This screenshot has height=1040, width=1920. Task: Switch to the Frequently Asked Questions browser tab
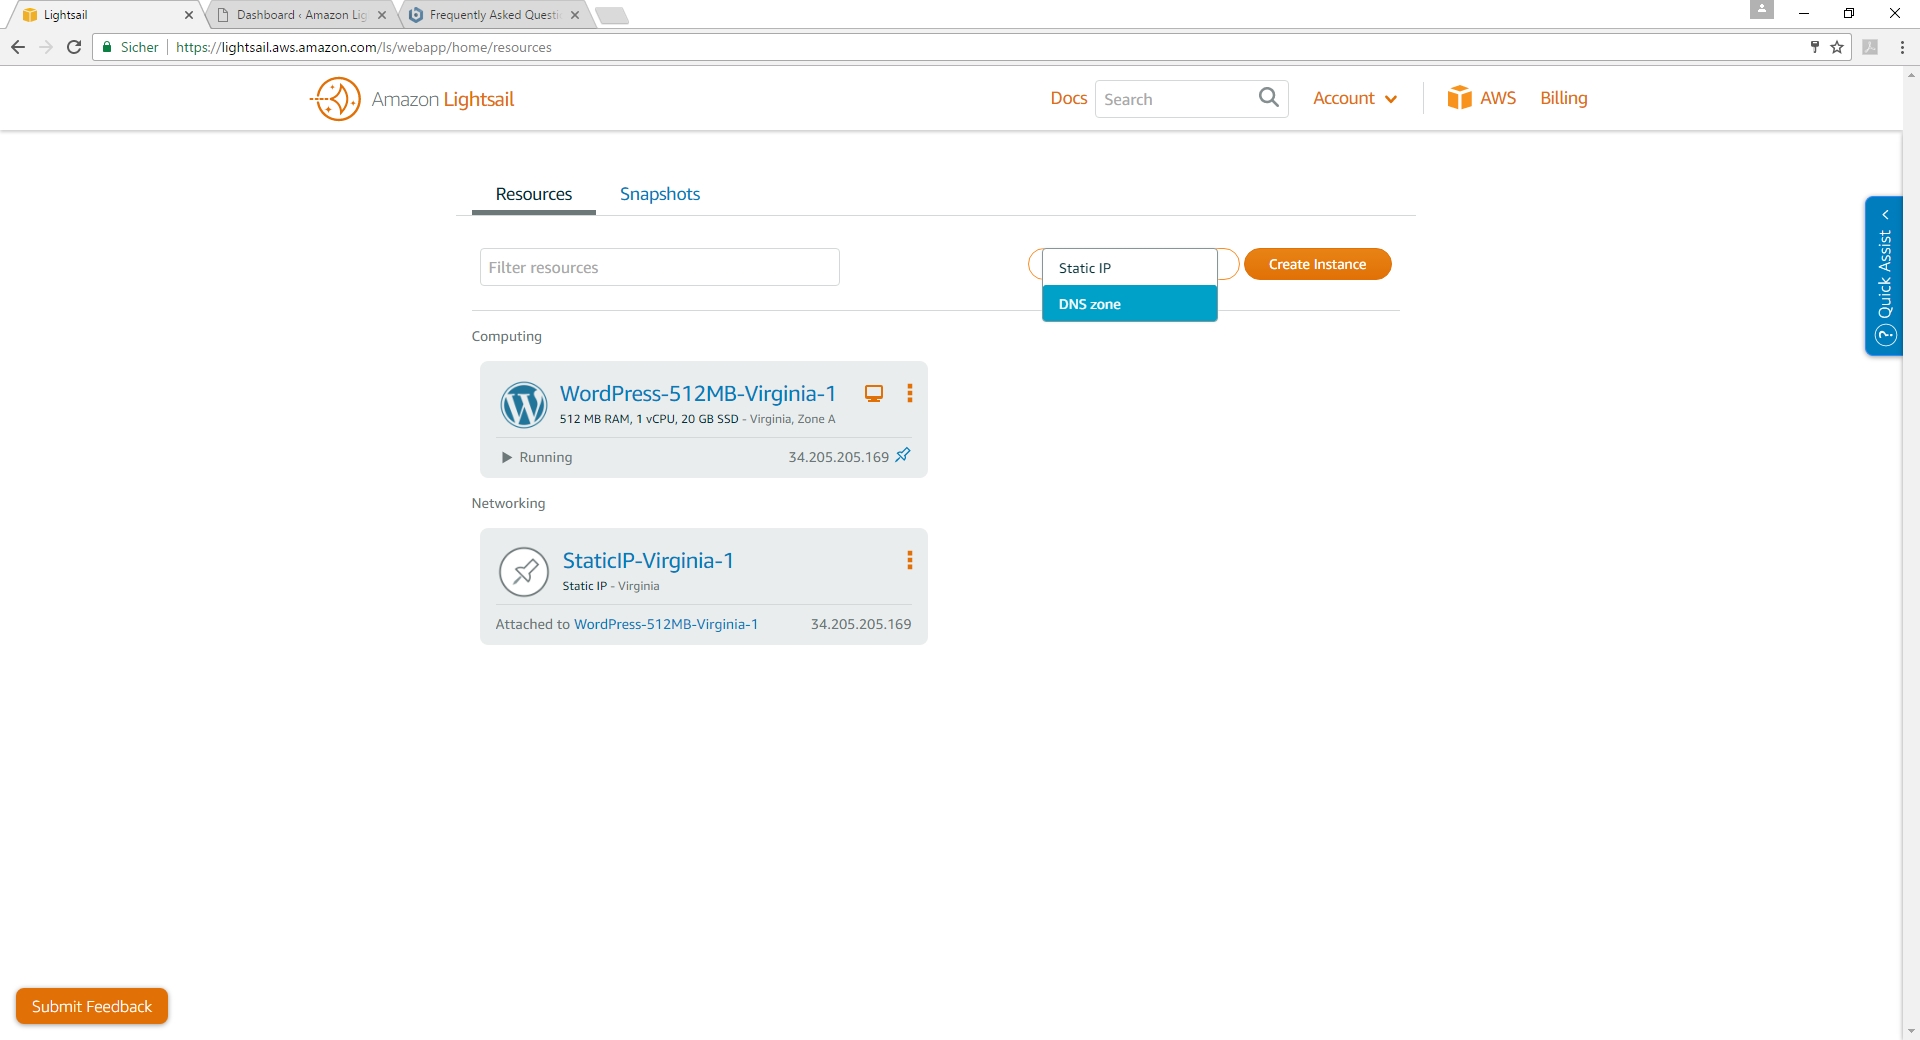[x=494, y=15]
